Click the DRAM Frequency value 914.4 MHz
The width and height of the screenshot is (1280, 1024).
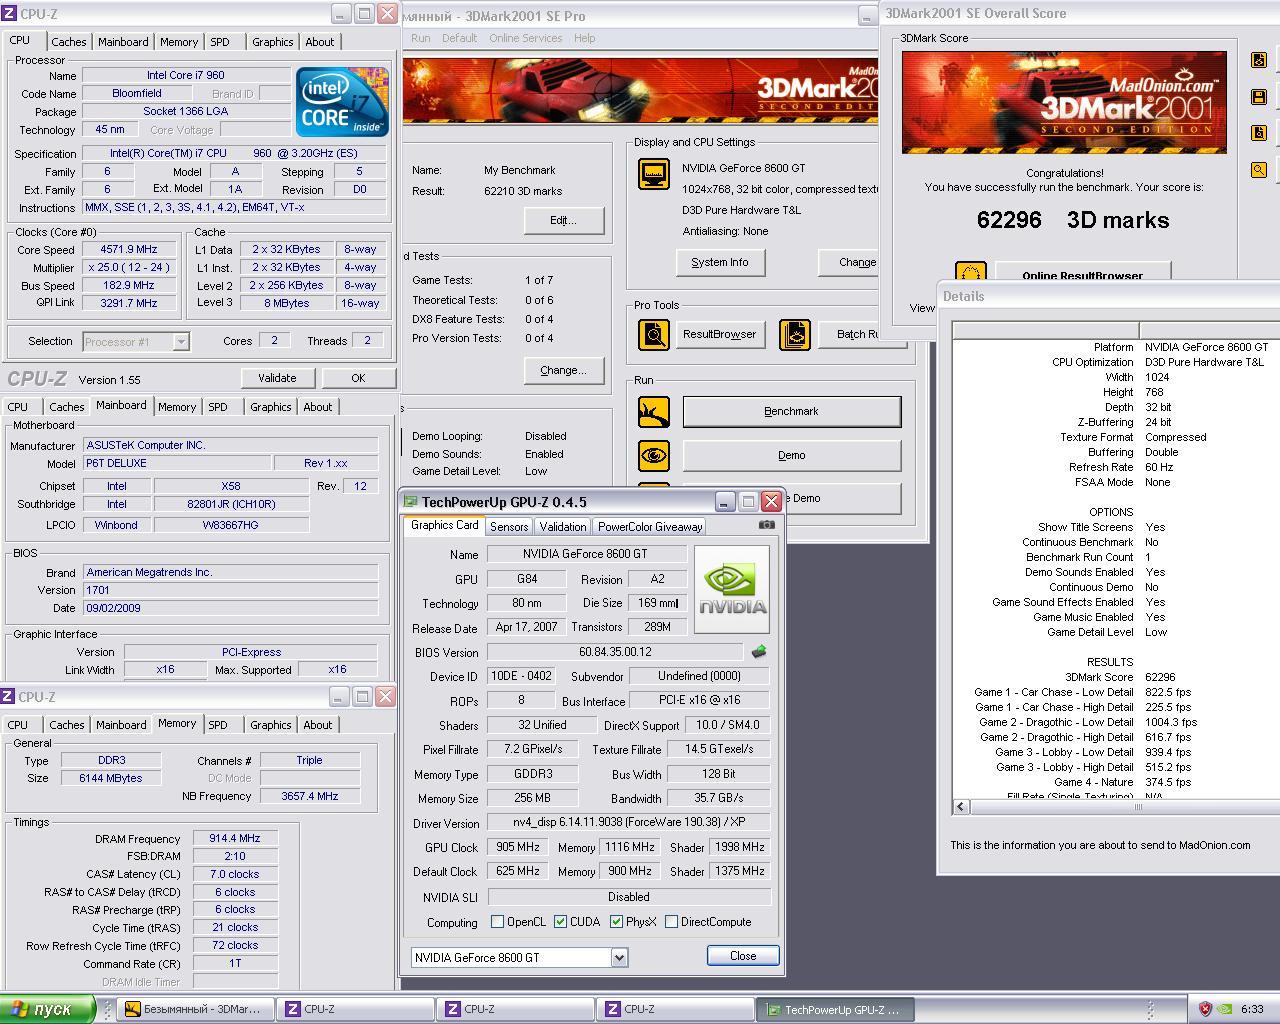point(234,839)
